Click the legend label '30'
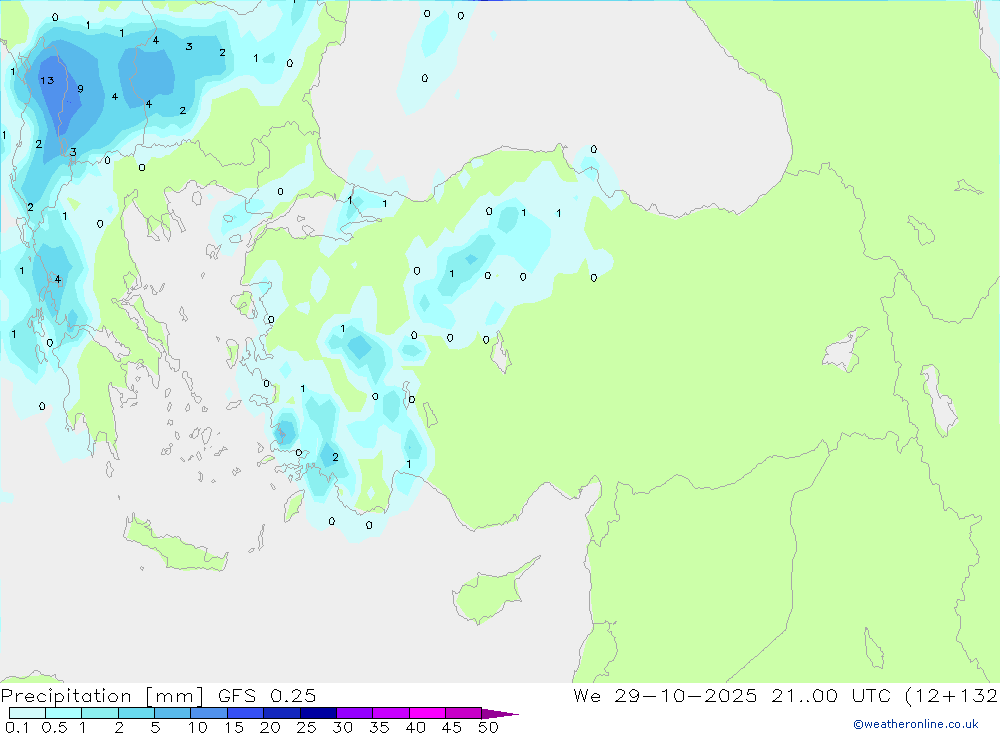Viewport: 1000px width, 733px height. [x=342, y=727]
